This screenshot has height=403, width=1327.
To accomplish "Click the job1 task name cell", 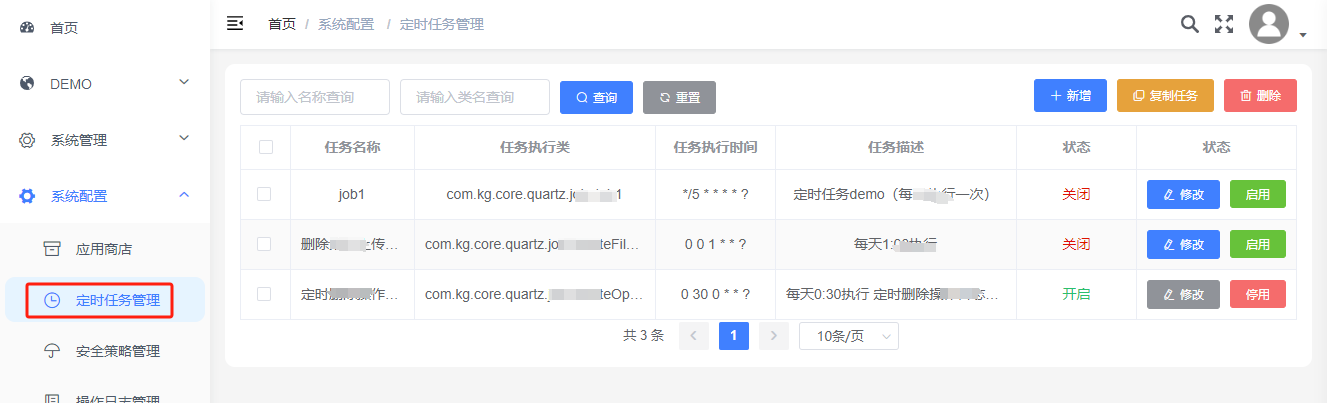I will pyautogui.click(x=352, y=195).
